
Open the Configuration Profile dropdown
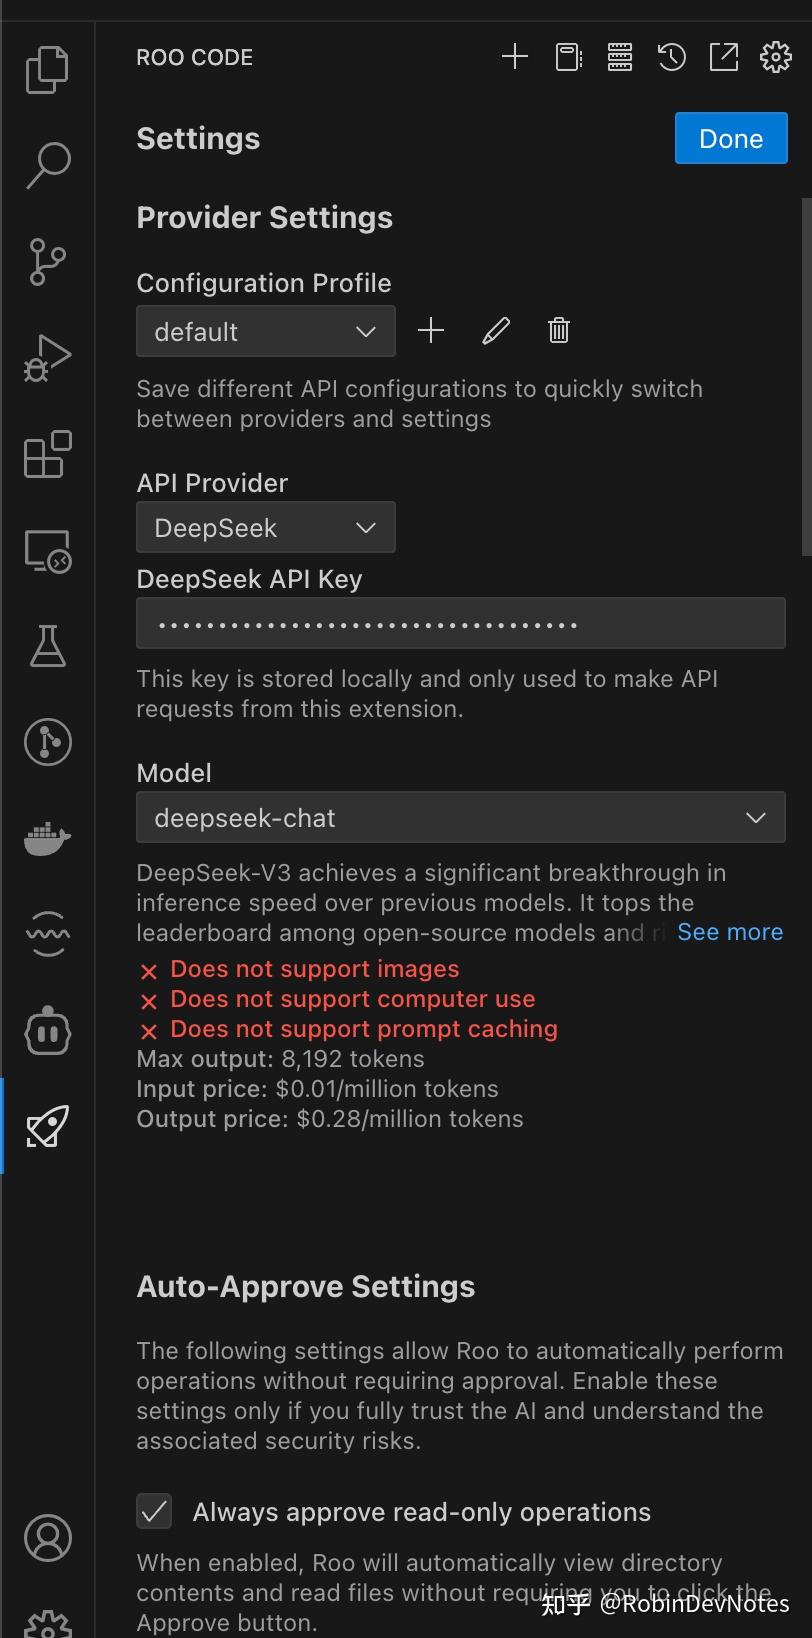point(265,331)
